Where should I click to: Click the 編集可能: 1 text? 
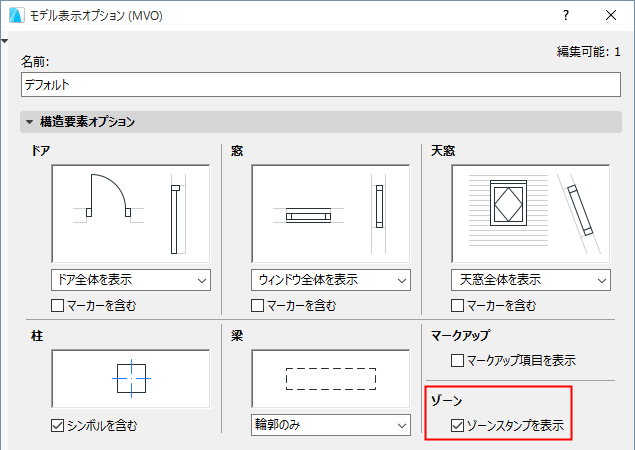(588, 52)
